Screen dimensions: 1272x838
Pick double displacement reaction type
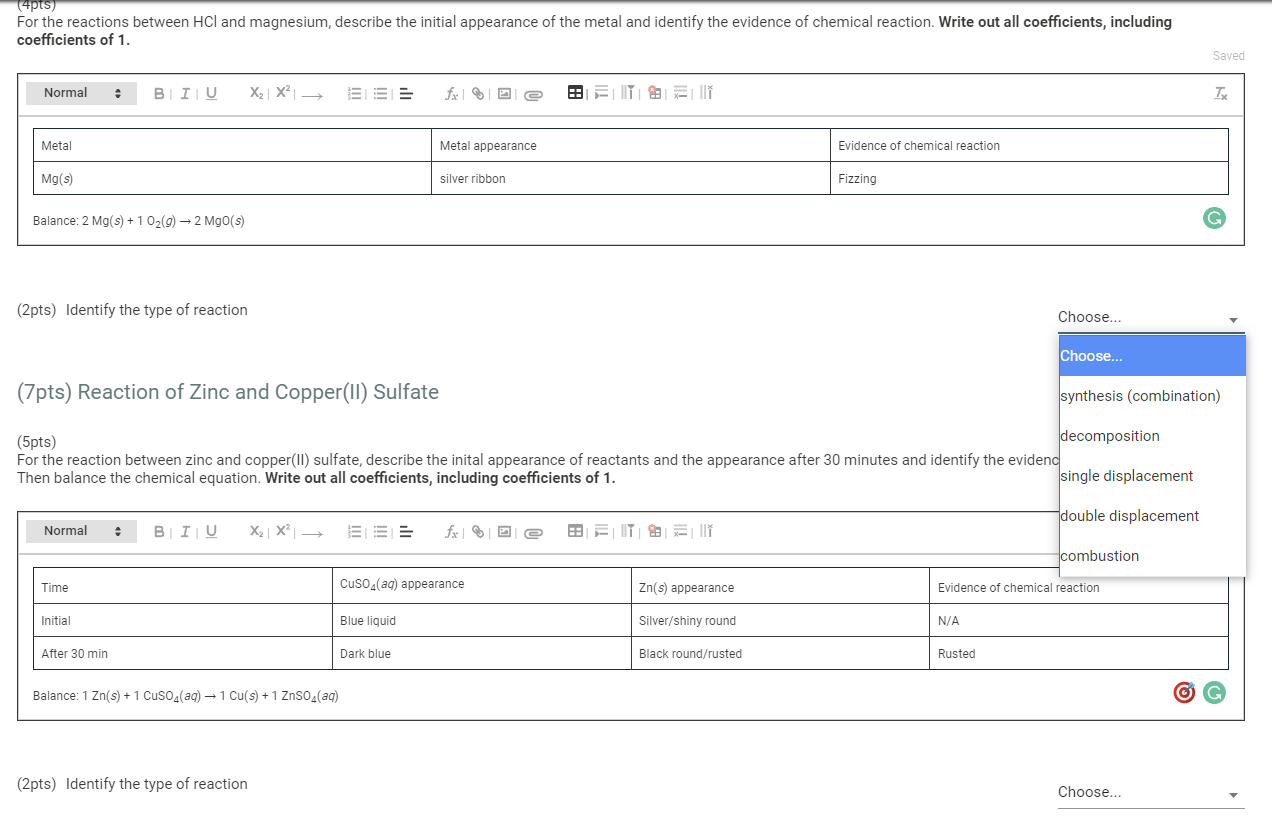coord(1152,516)
